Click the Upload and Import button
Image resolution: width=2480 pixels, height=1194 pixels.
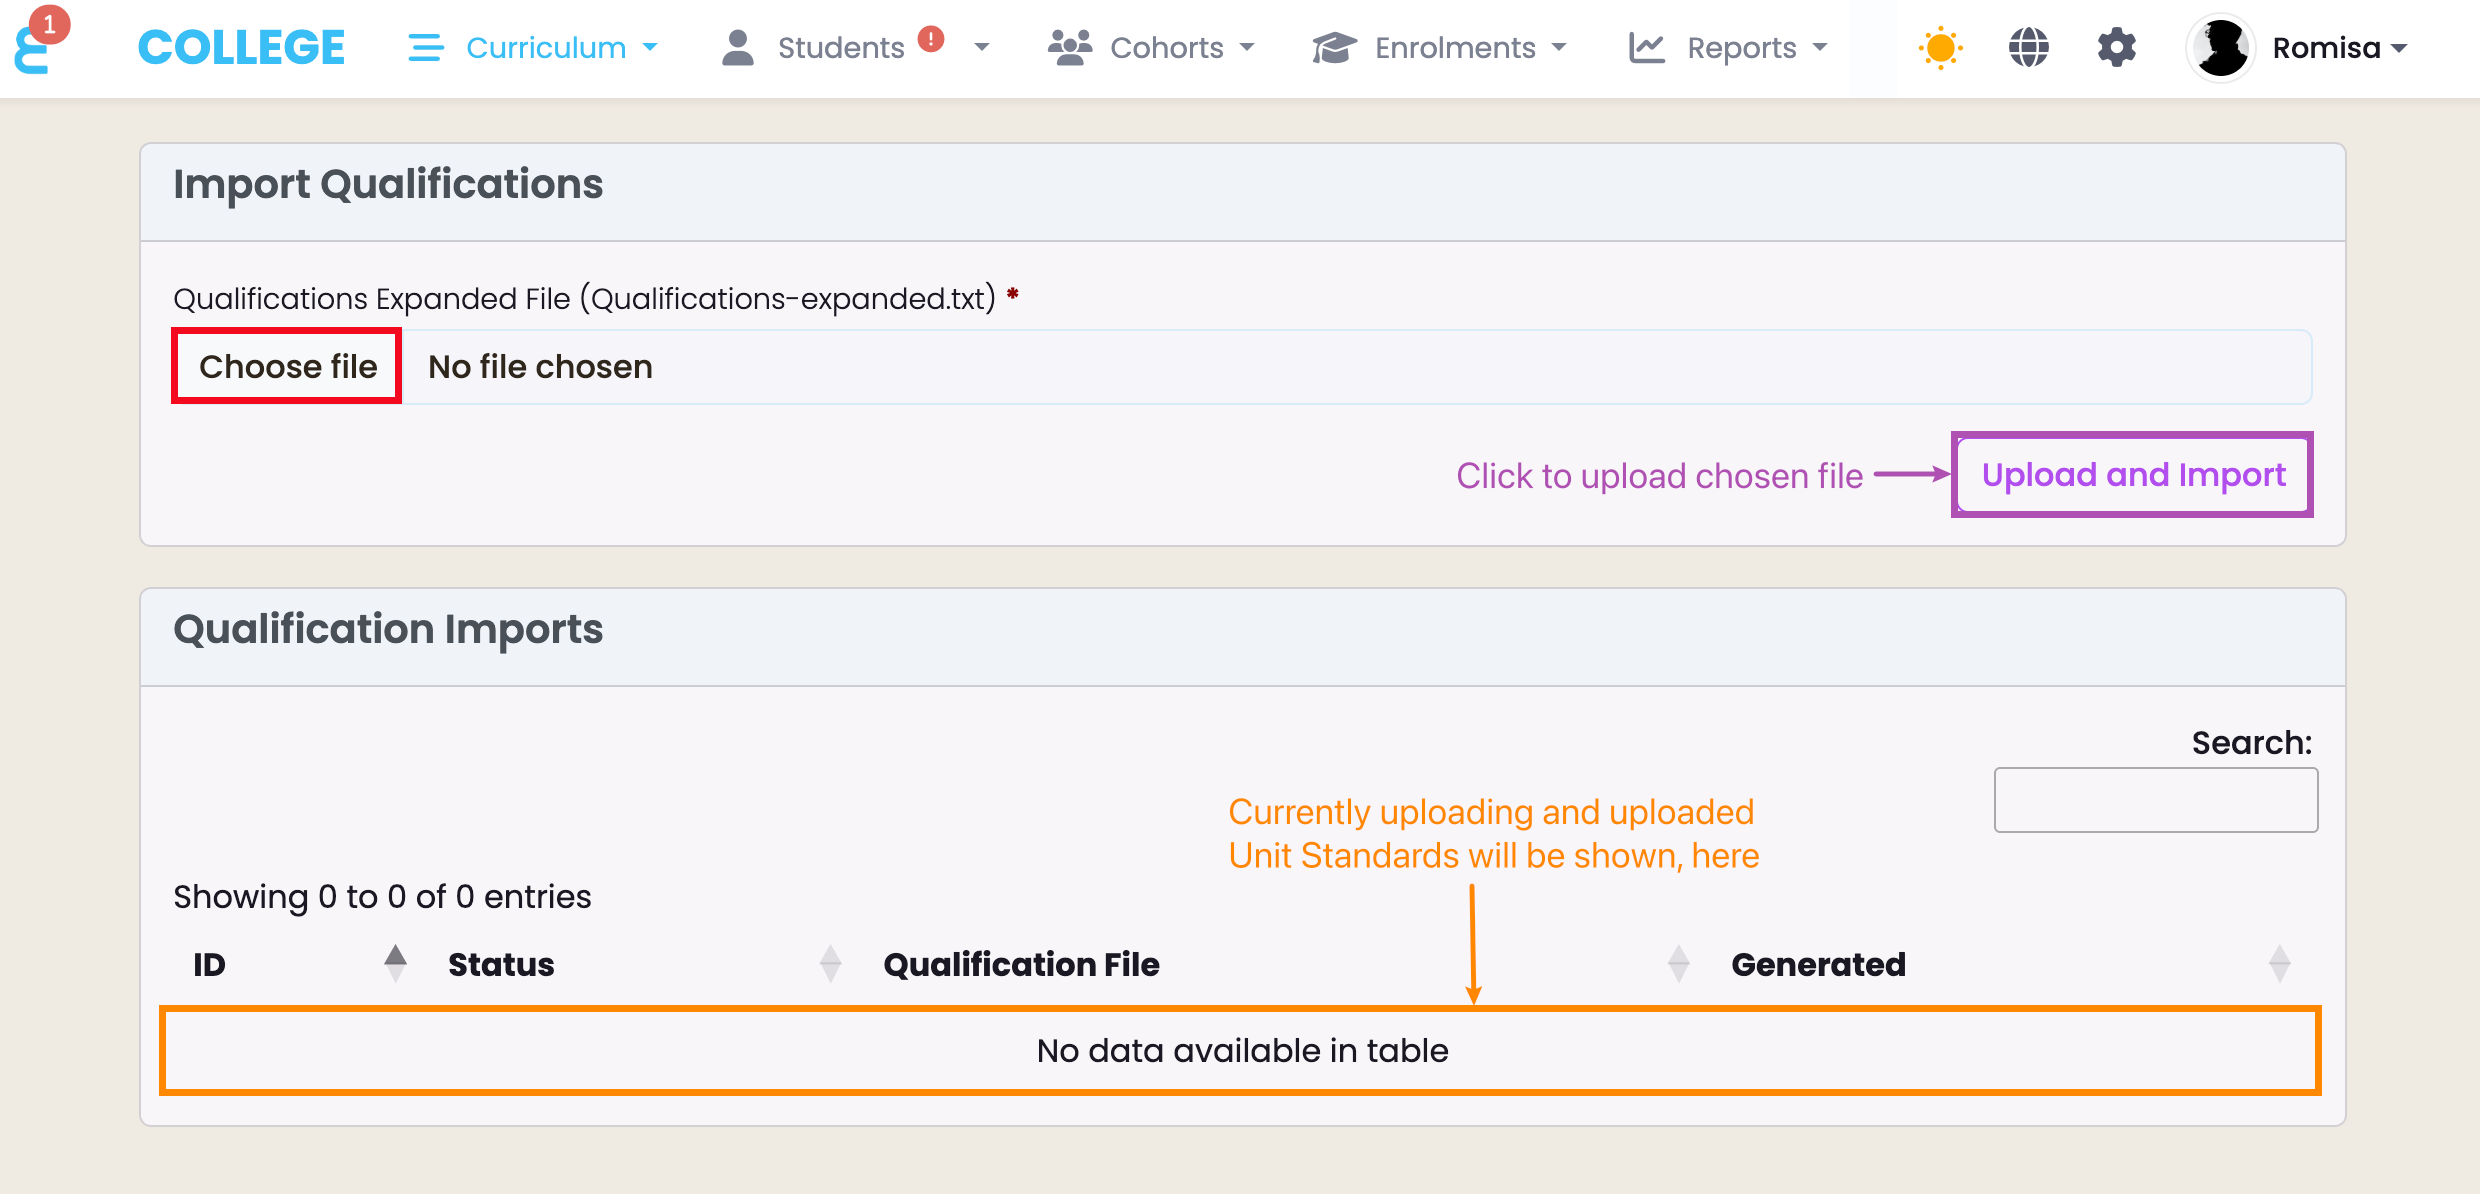tap(2133, 475)
